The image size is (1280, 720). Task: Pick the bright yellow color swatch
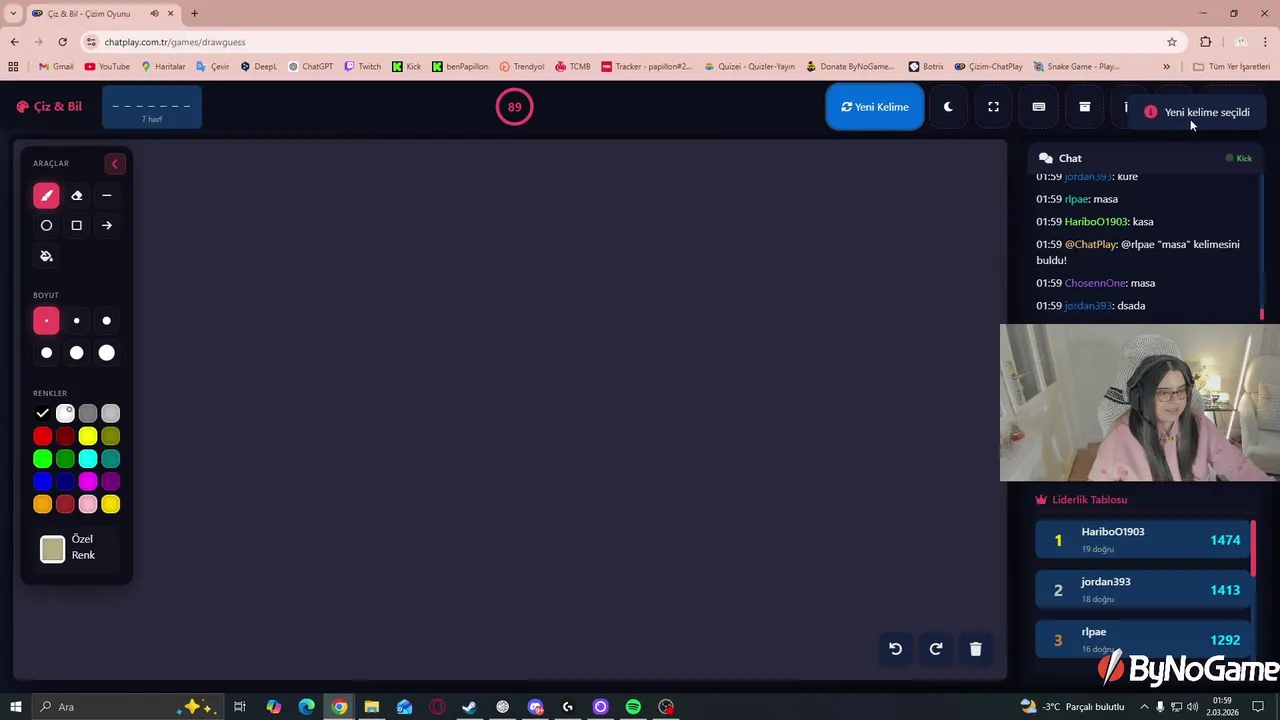pos(88,436)
